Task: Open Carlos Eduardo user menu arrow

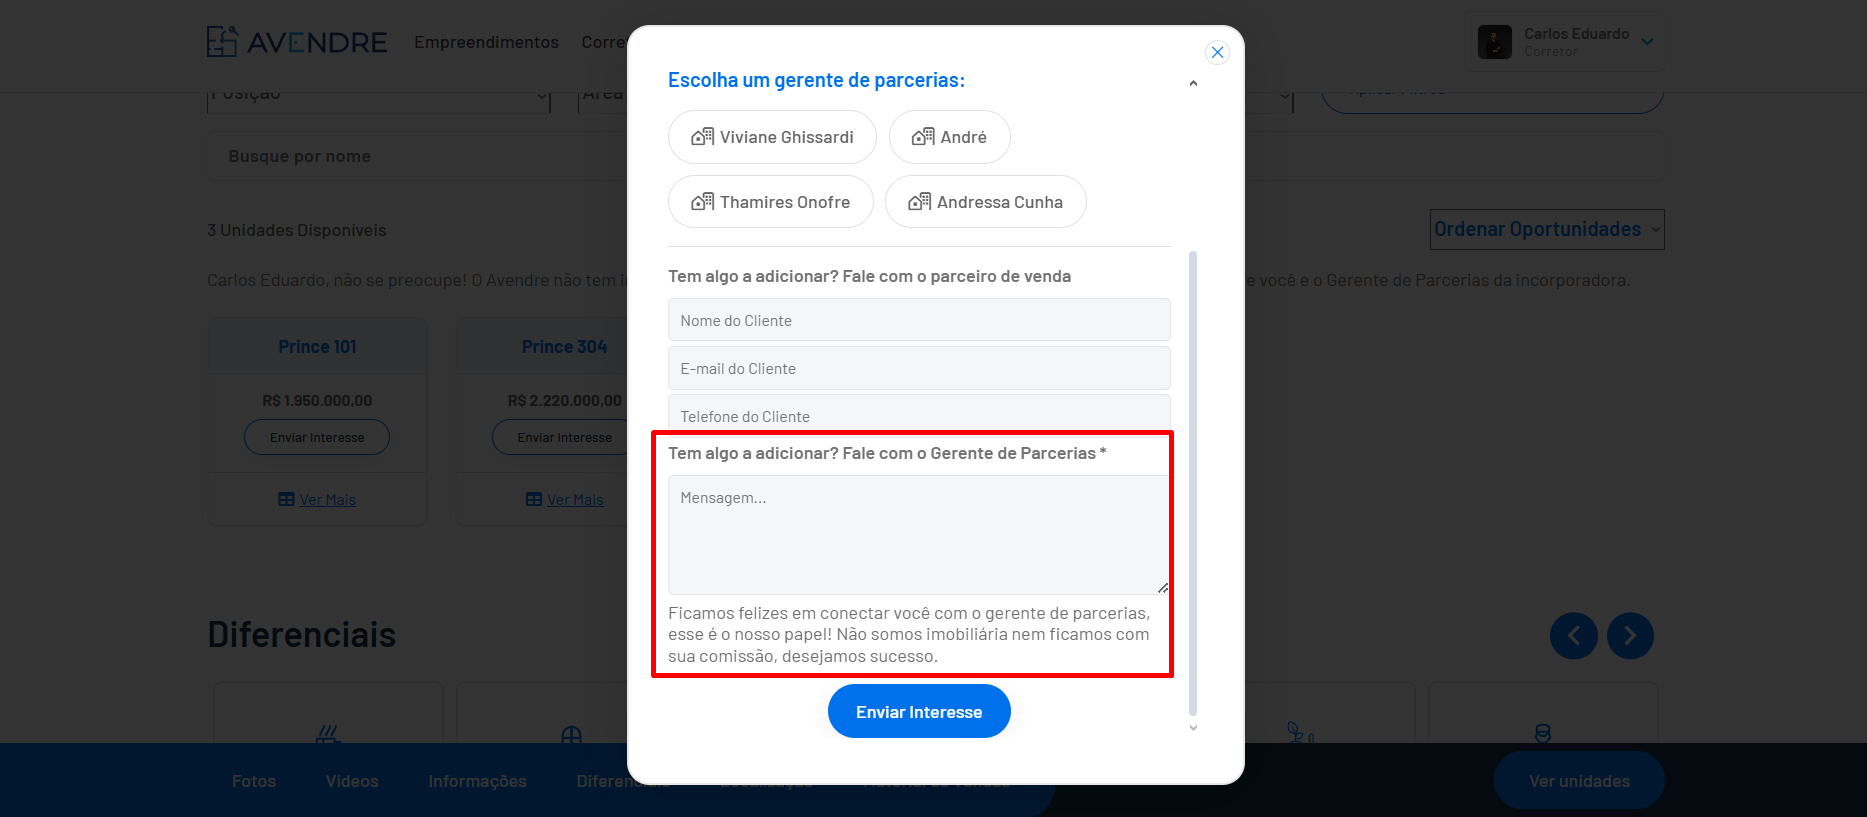Action: (1647, 42)
